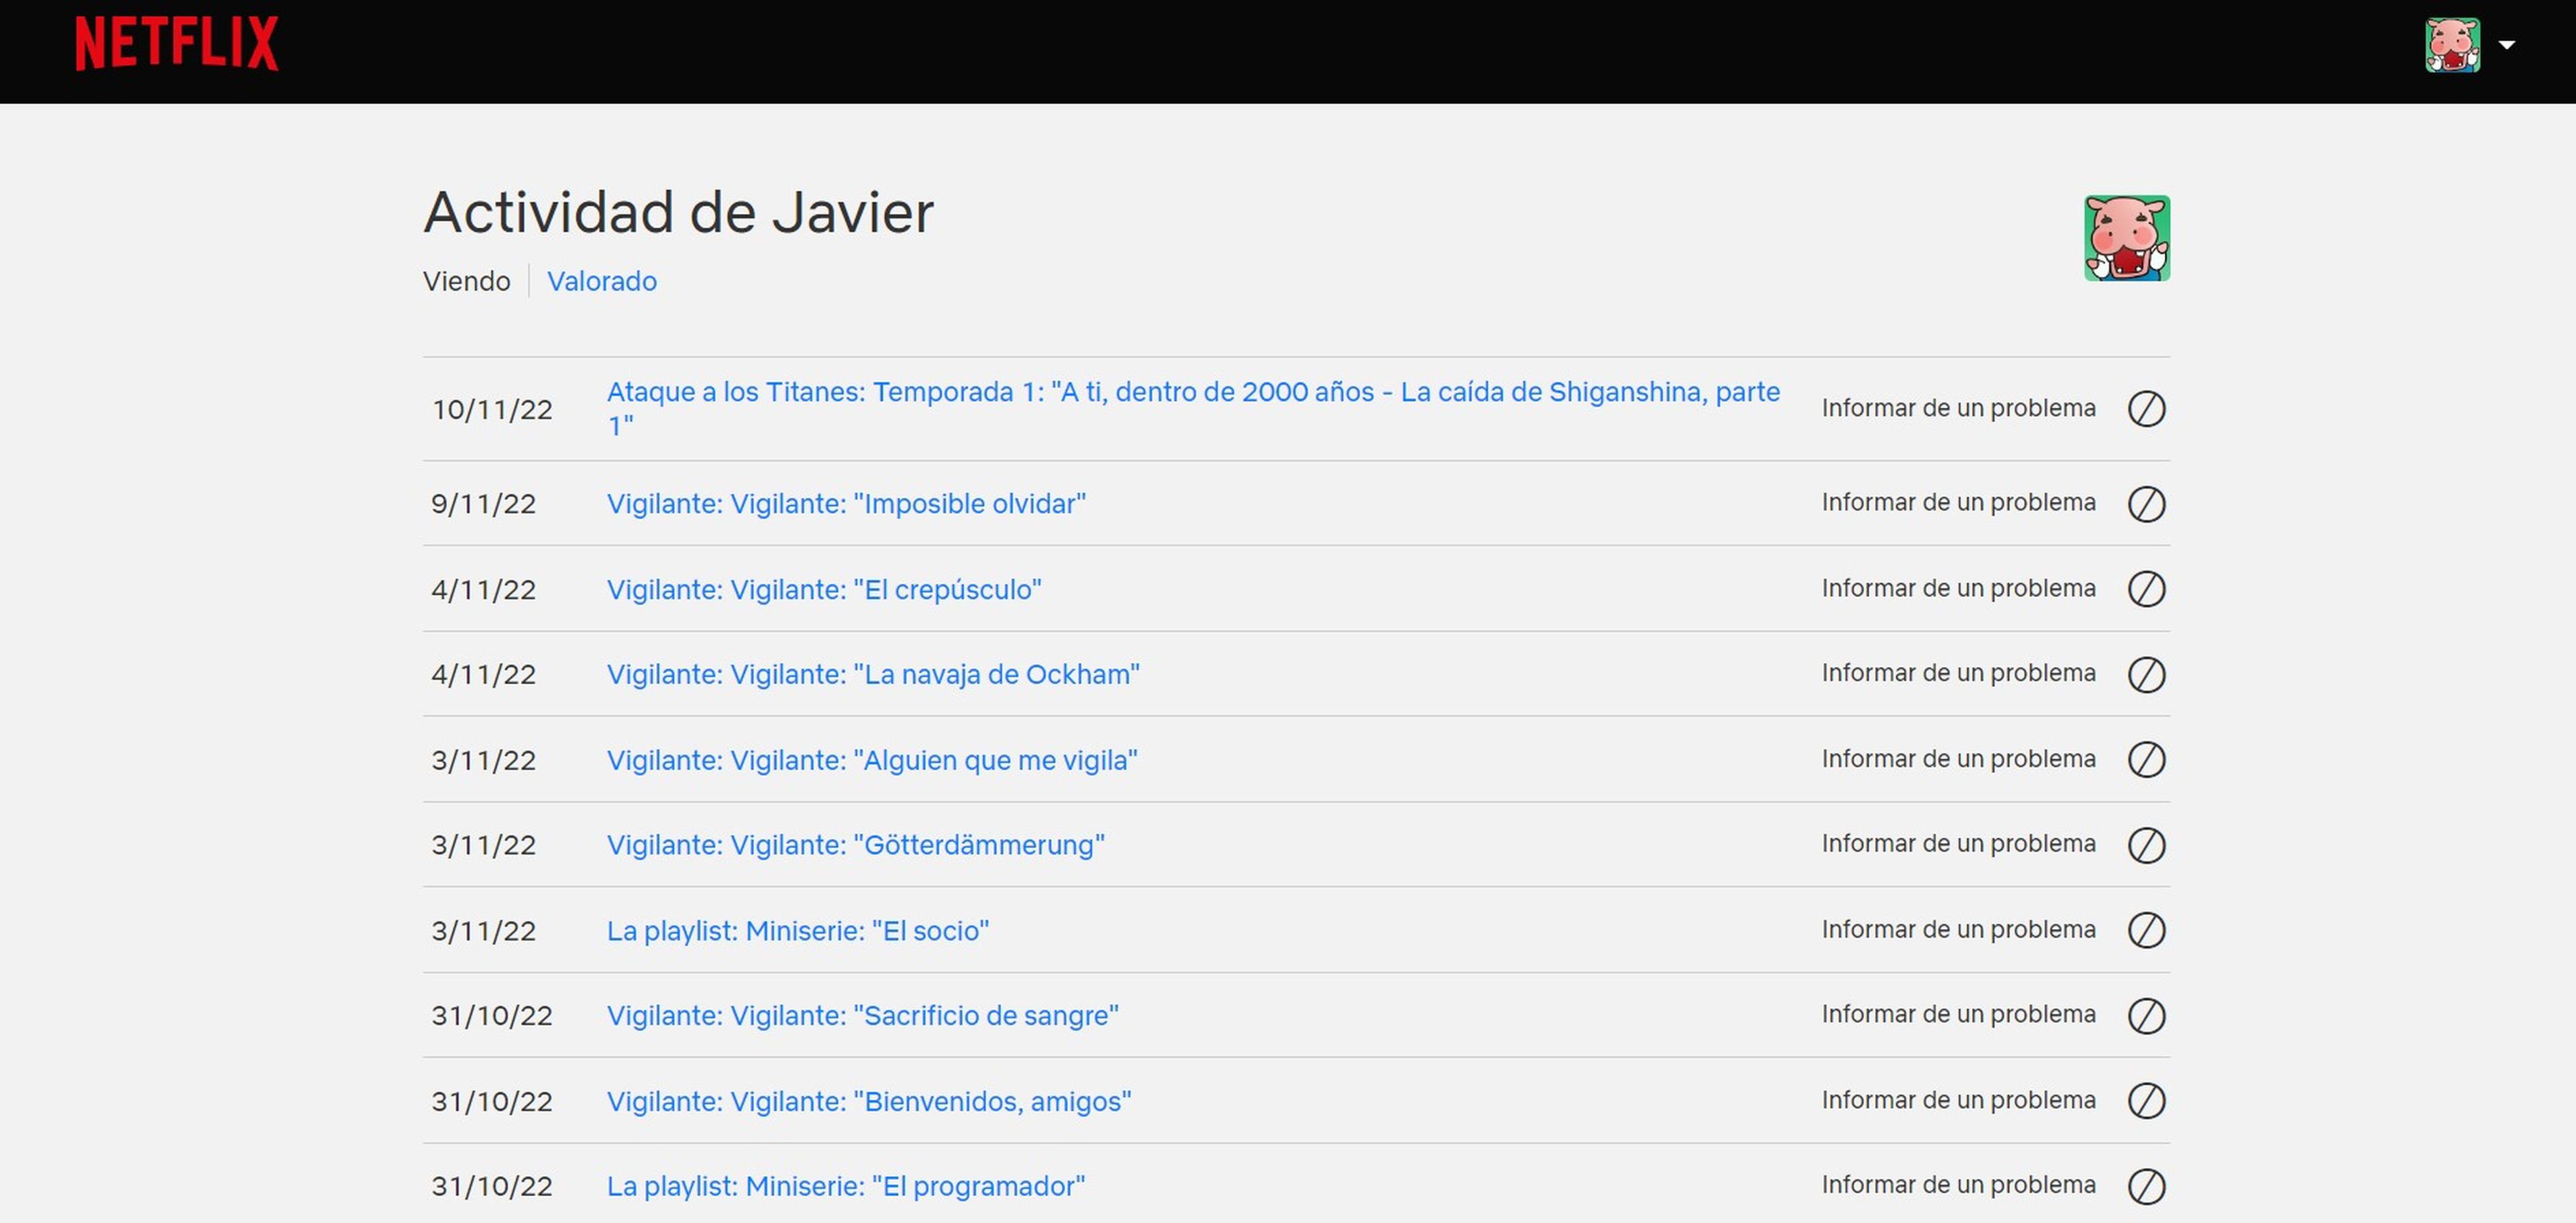Open Vigilante "El crepúsculo" link
The height and width of the screenshot is (1223, 2576).
pyautogui.click(x=824, y=589)
